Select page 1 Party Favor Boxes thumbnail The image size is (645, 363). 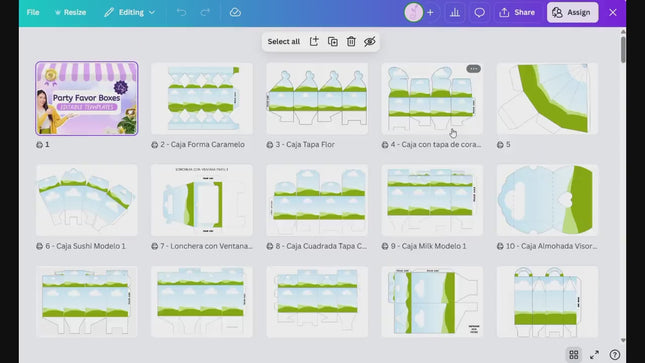tap(87, 98)
